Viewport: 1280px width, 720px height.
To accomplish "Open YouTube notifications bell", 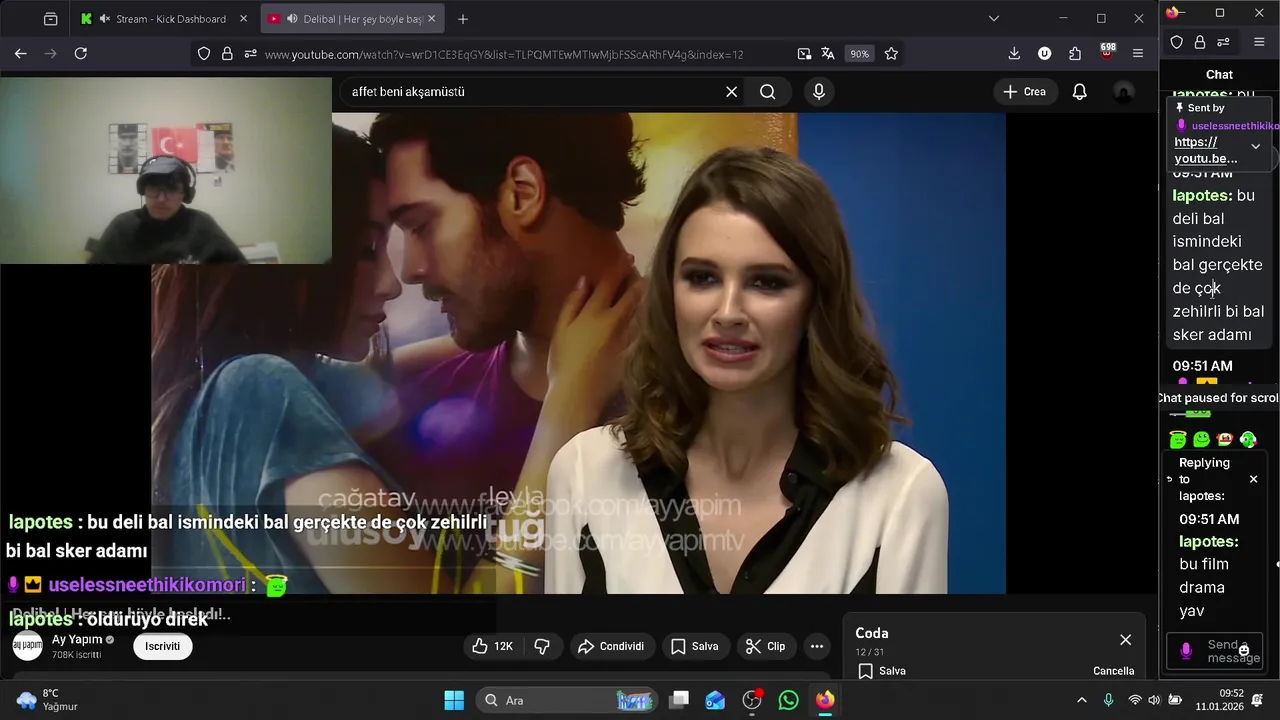I will (1080, 92).
